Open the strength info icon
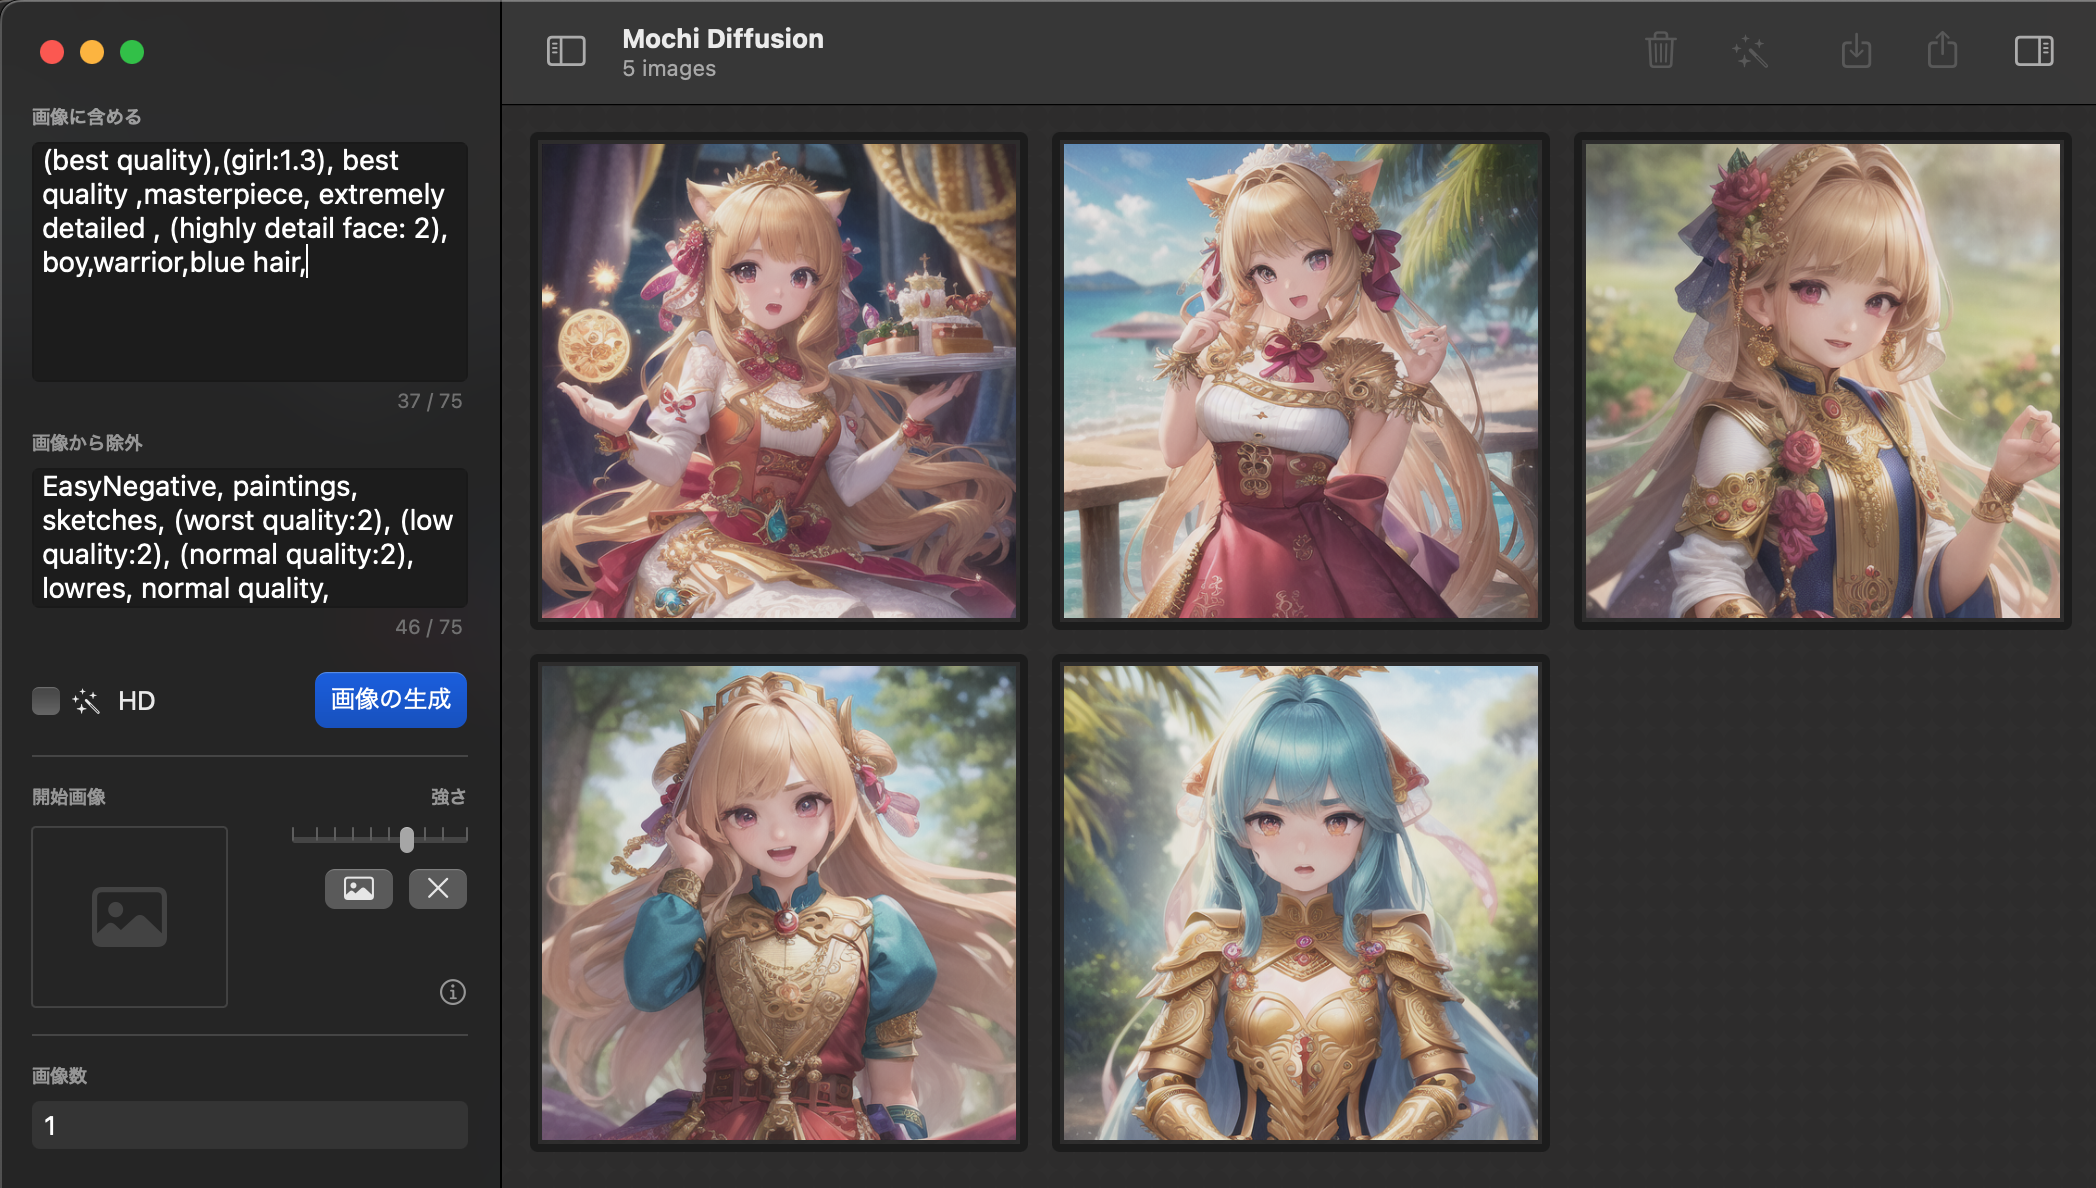 pyautogui.click(x=453, y=992)
